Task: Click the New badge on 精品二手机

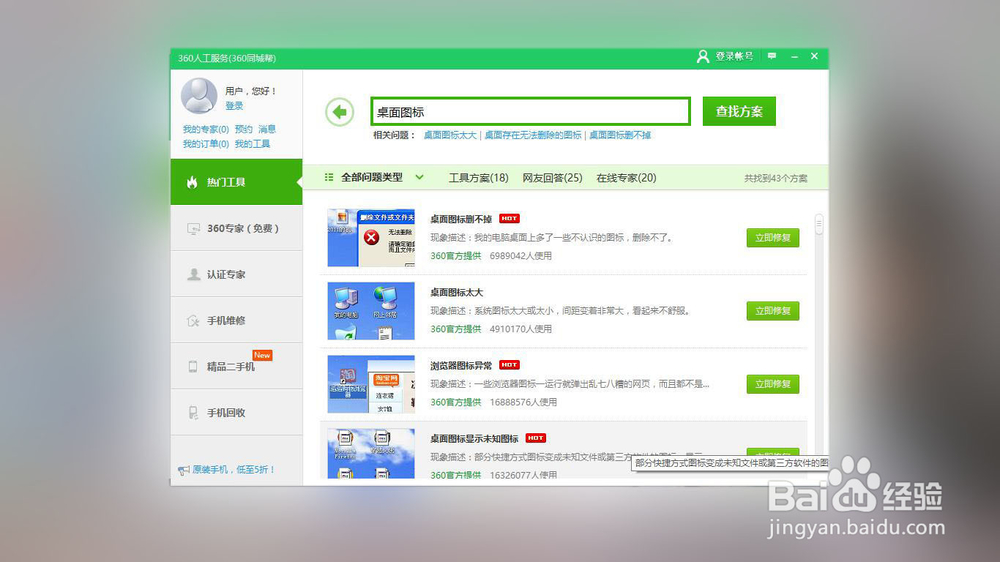Action: [x=262, y=355]
